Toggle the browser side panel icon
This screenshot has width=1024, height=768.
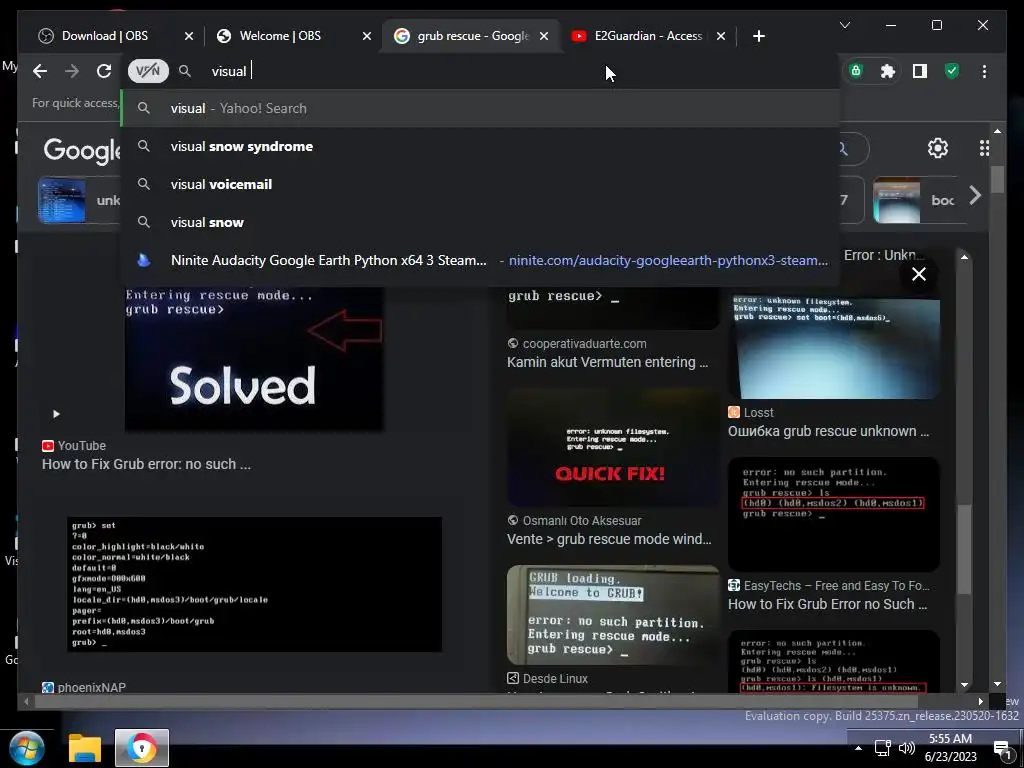tap(920, 71)
